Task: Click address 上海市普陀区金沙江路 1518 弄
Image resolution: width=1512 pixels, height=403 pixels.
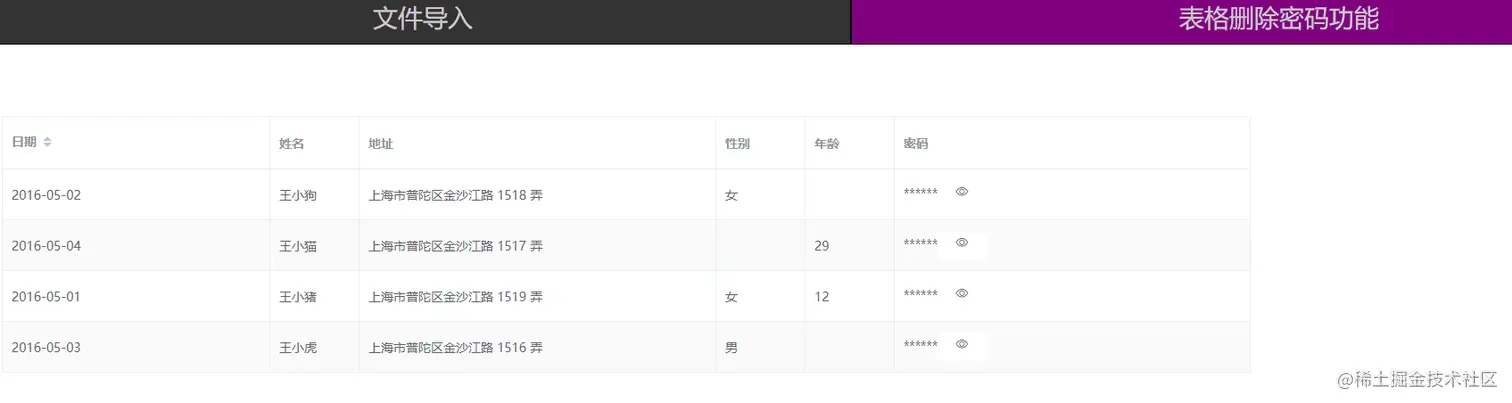Action: click(456, 195)
